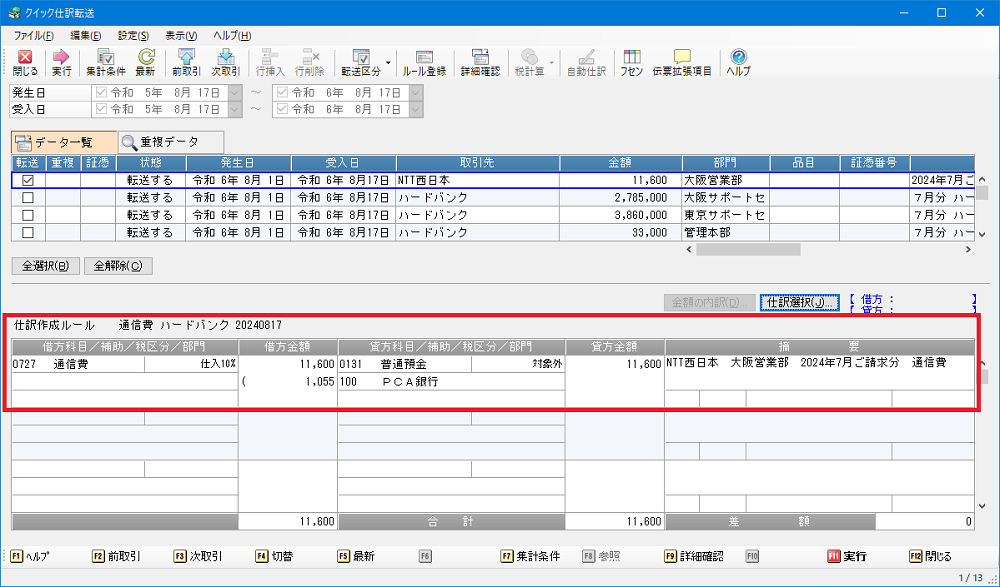The height and width of the screenshot is (587, 1000).
Task: Click the 金額の内訳(D)... button
Action: pyautogui.click(x=709, y=302)
